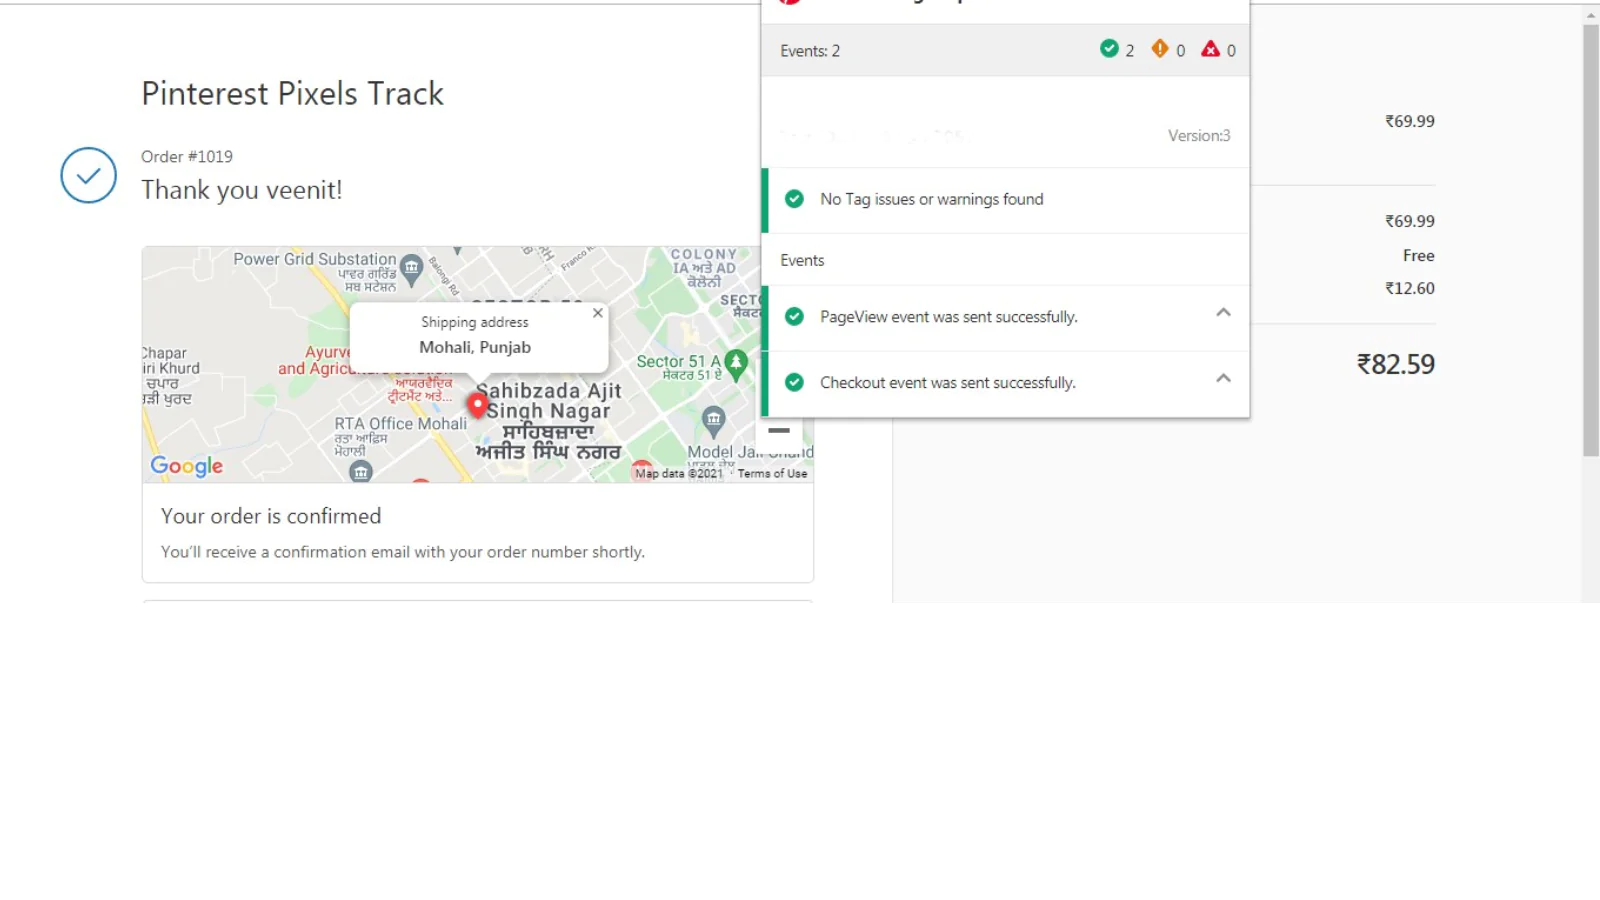This screenshot has width=1600, height=900.
Task: Click the 'Free' shipping value
Action: pos(1418,256)
